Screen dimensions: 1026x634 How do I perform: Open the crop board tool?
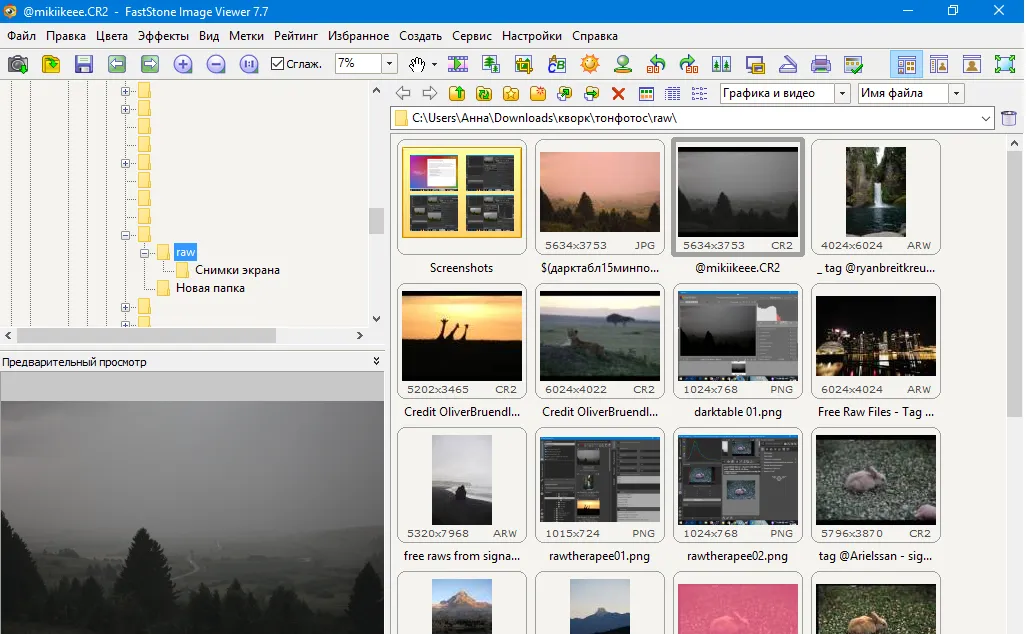[523, 64]
